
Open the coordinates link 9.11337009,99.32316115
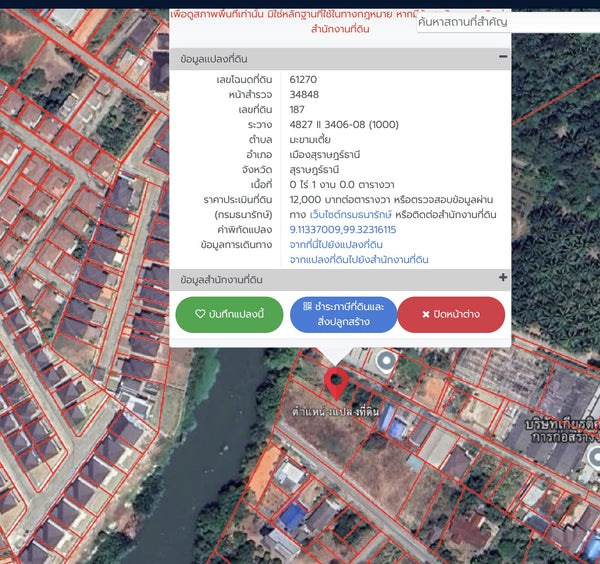click(343, 230)
